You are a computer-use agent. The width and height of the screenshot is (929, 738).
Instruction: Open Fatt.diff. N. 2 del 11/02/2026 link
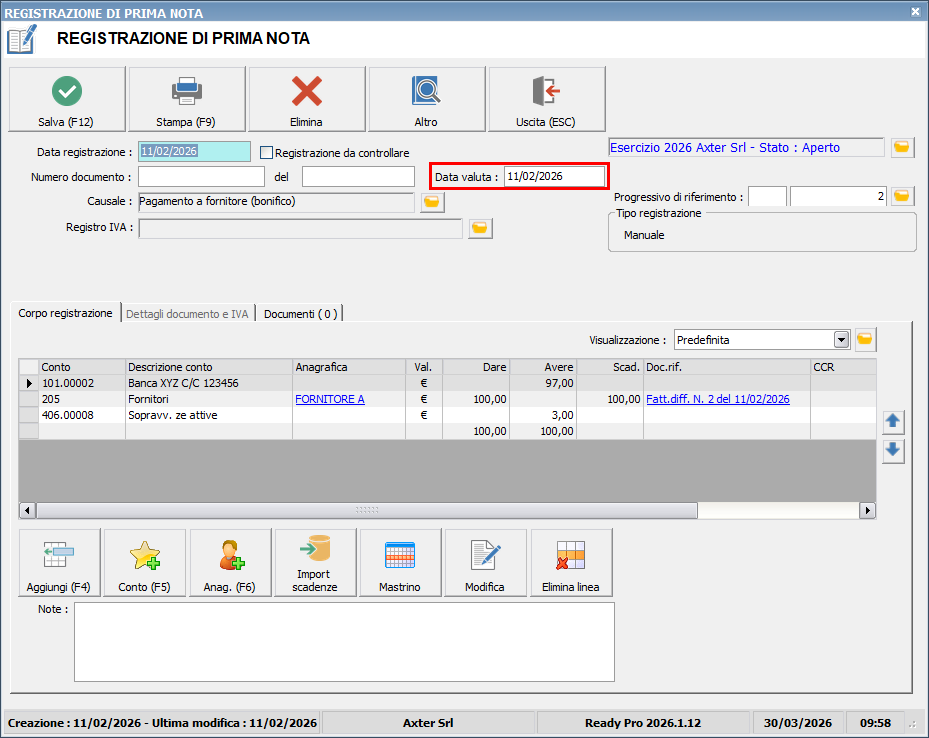point(717,399)
